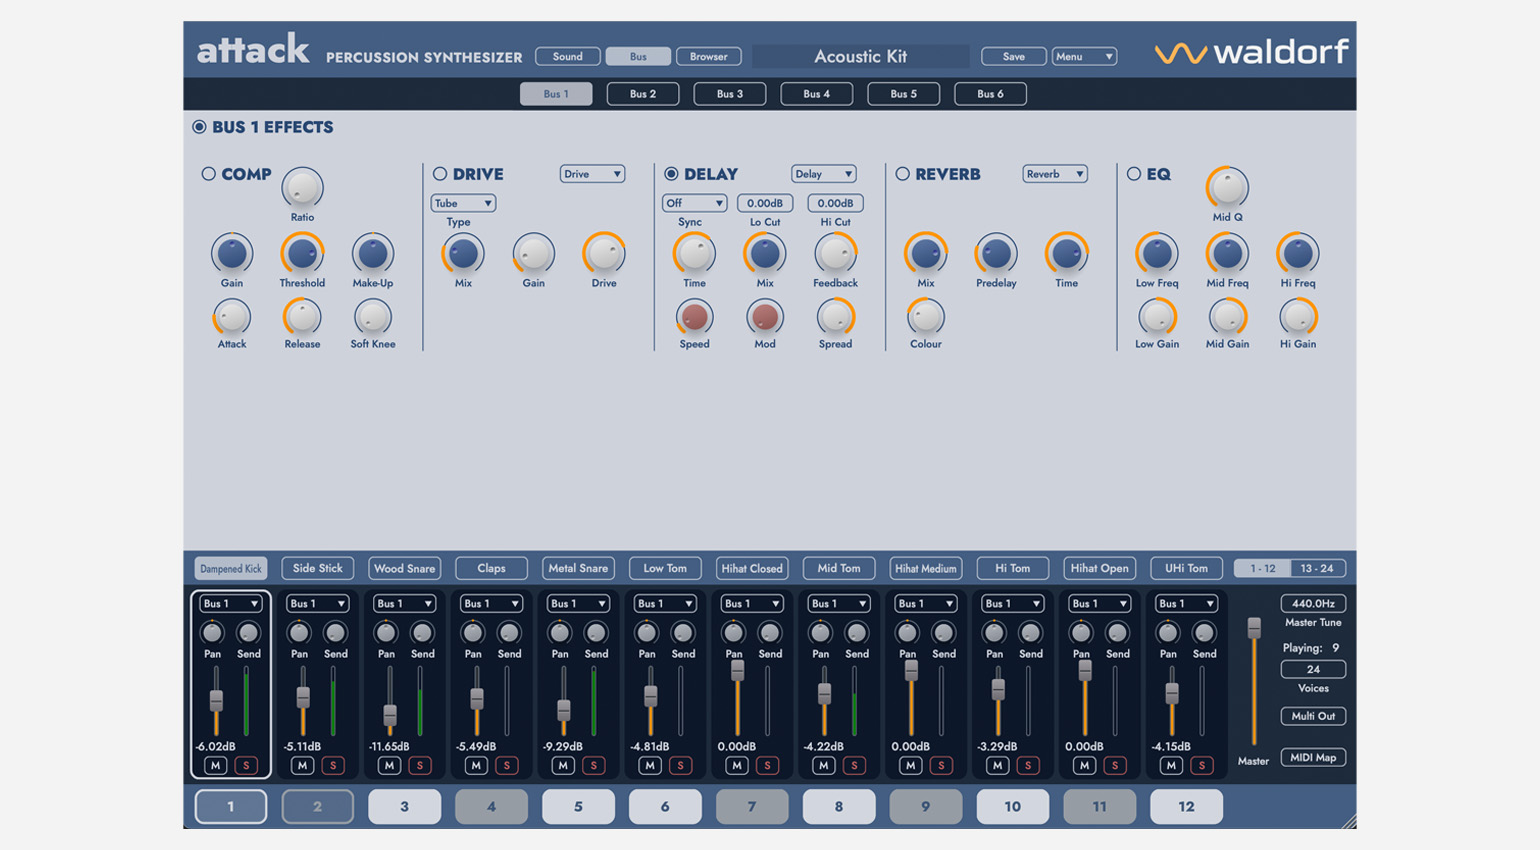Screen dimensions: 1540x850
Task: Open the delay Sync dropdown
Action: point(694,203)
